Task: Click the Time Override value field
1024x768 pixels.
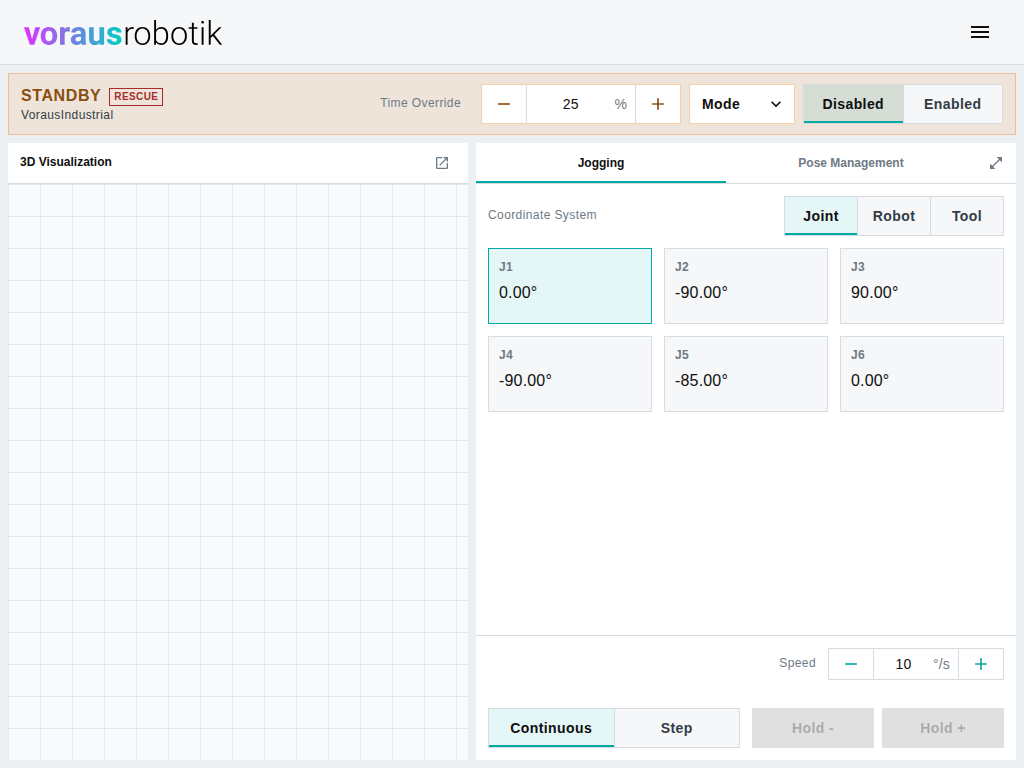Action: pos(581,104)
